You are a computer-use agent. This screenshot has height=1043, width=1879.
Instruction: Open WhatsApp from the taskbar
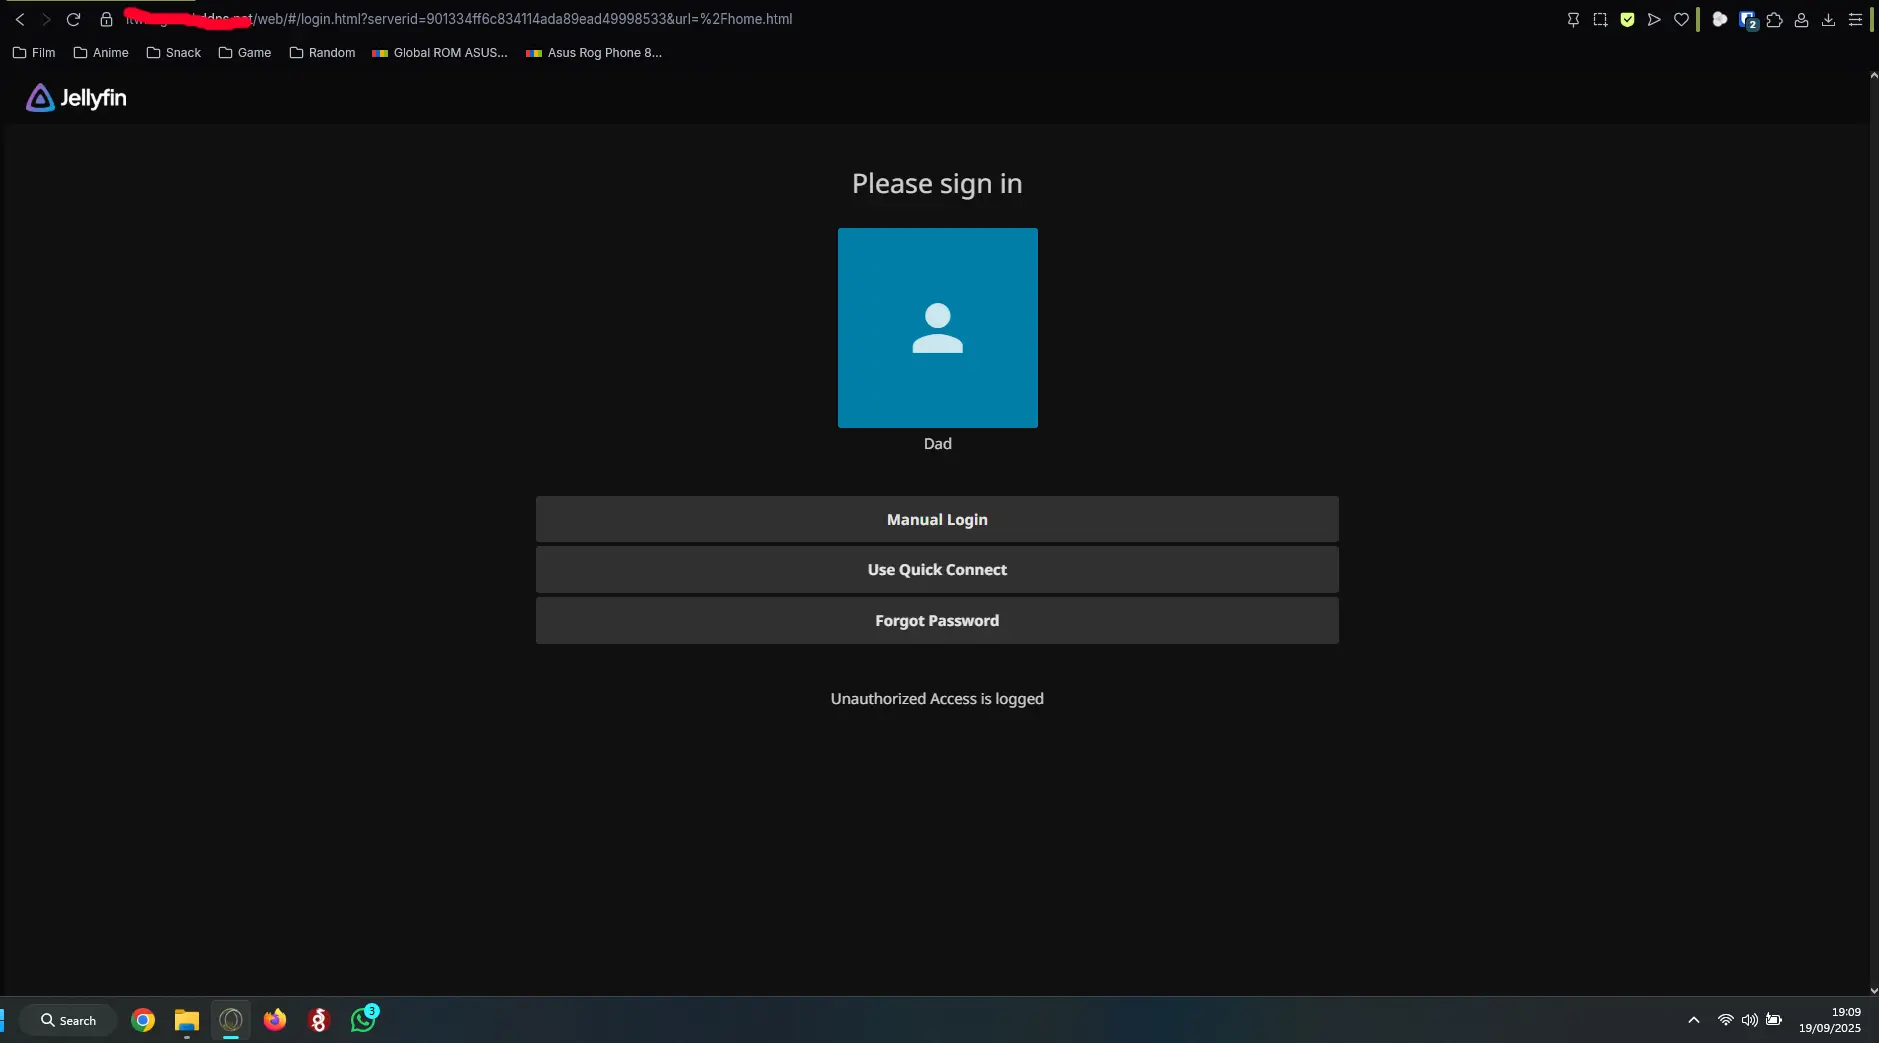pyautogui.click(x=362, y=1020)
